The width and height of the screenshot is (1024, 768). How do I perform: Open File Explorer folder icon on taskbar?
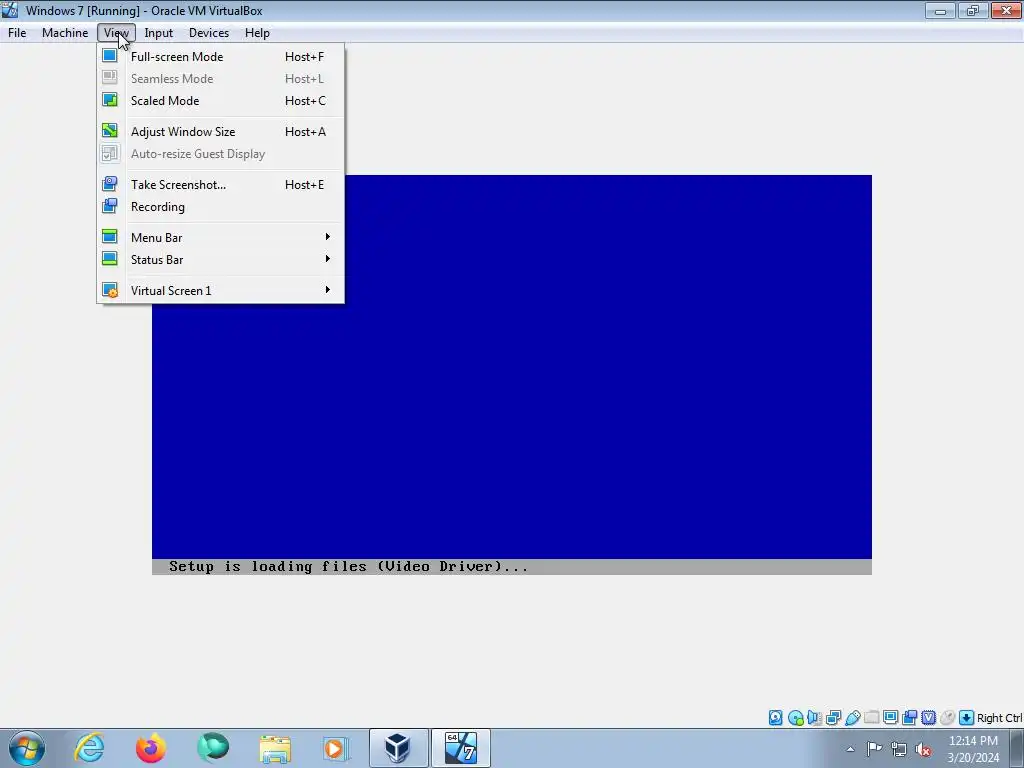coord(275,748)
